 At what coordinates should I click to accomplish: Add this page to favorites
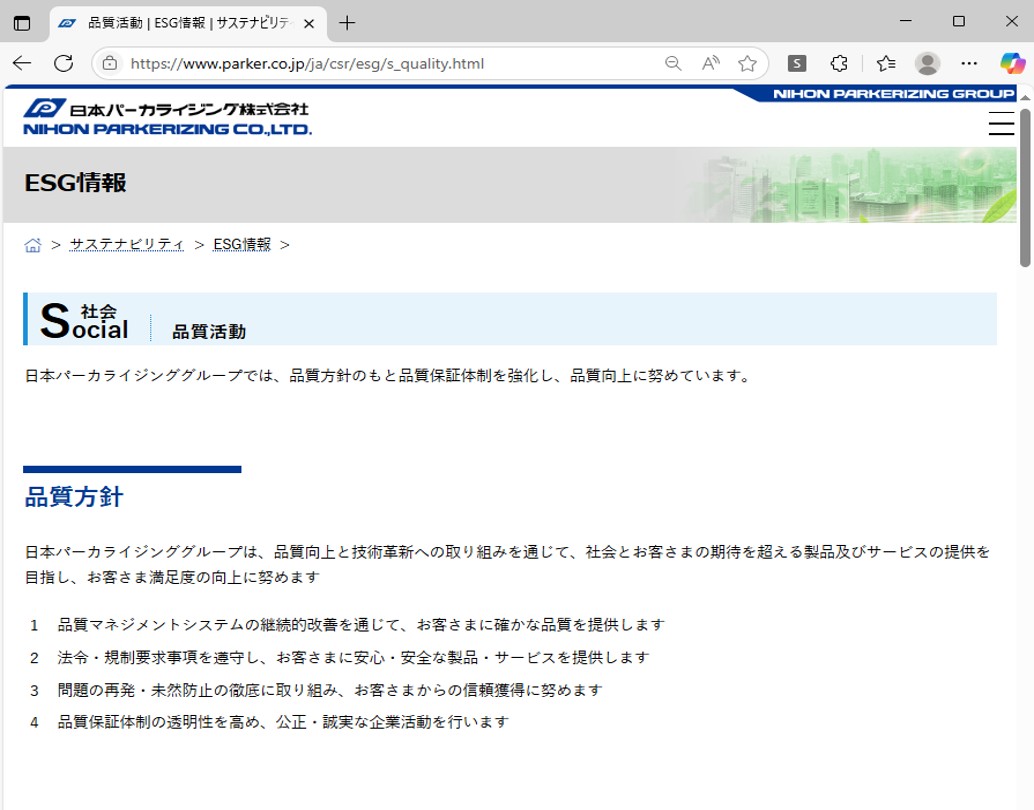747,63
